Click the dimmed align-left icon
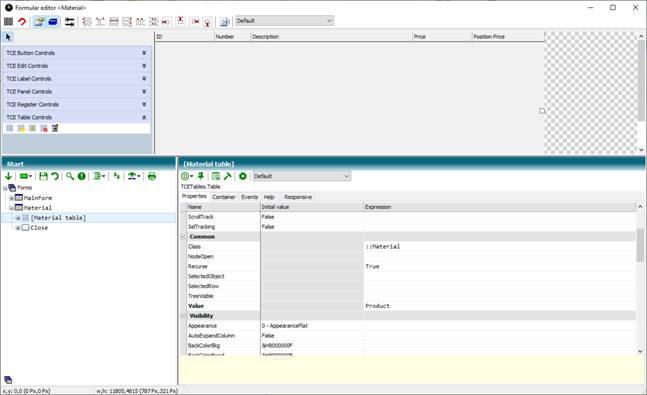 pyautogui.click(x=87, y=21)
